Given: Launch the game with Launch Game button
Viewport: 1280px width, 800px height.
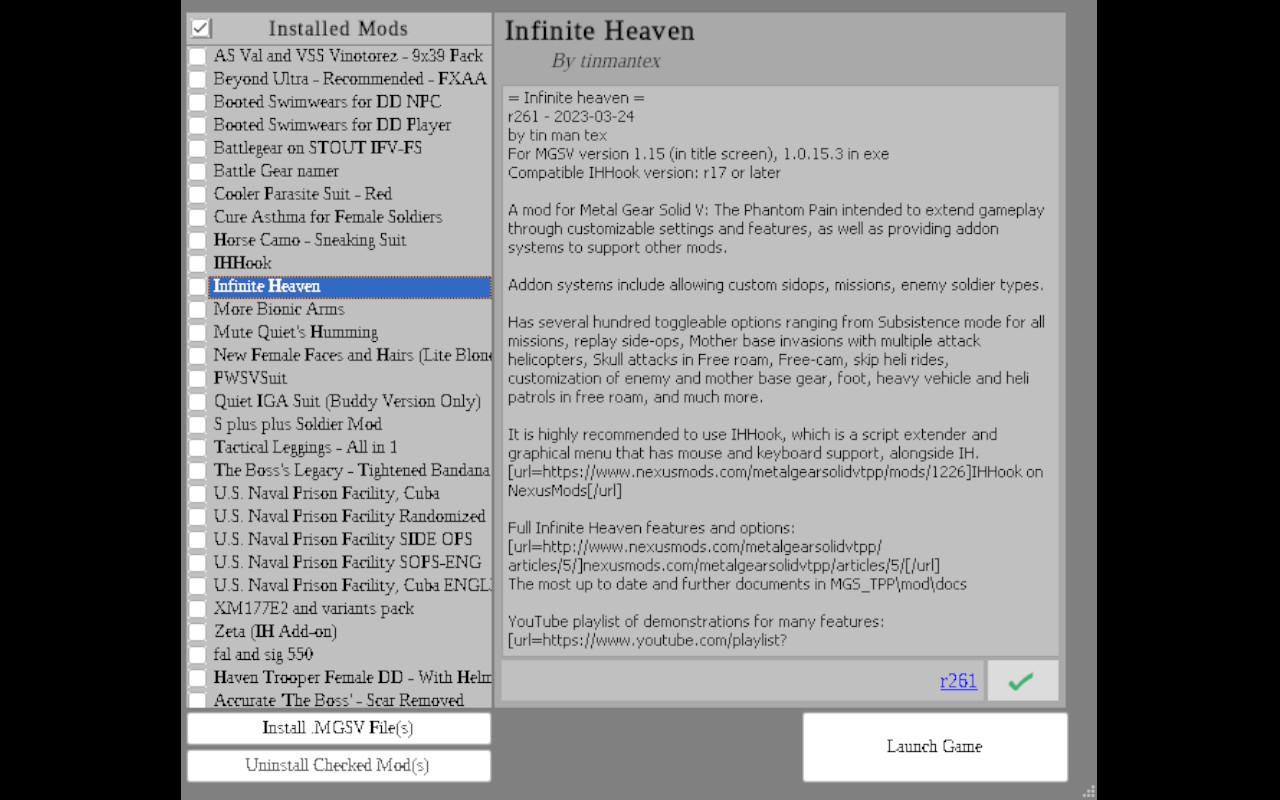Looking at the screenshot, I should tap(934, 747).
